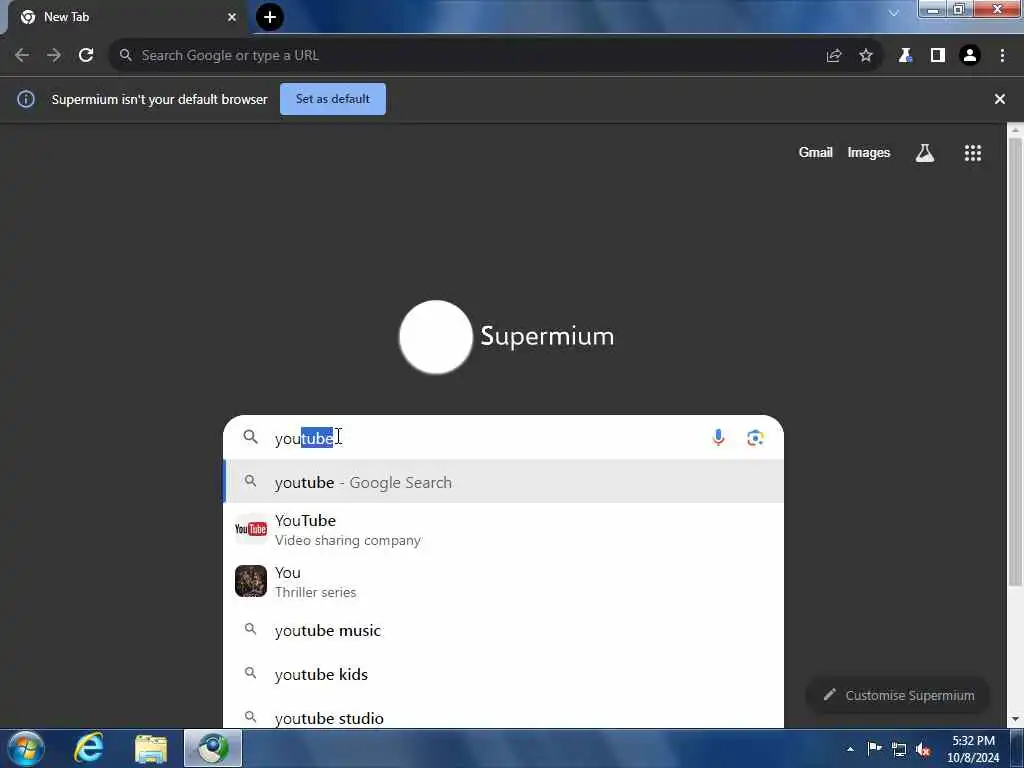Click the Search Labs flask icon on page
This screenshot has height=768, width=1024.
(x=925, y=153)
